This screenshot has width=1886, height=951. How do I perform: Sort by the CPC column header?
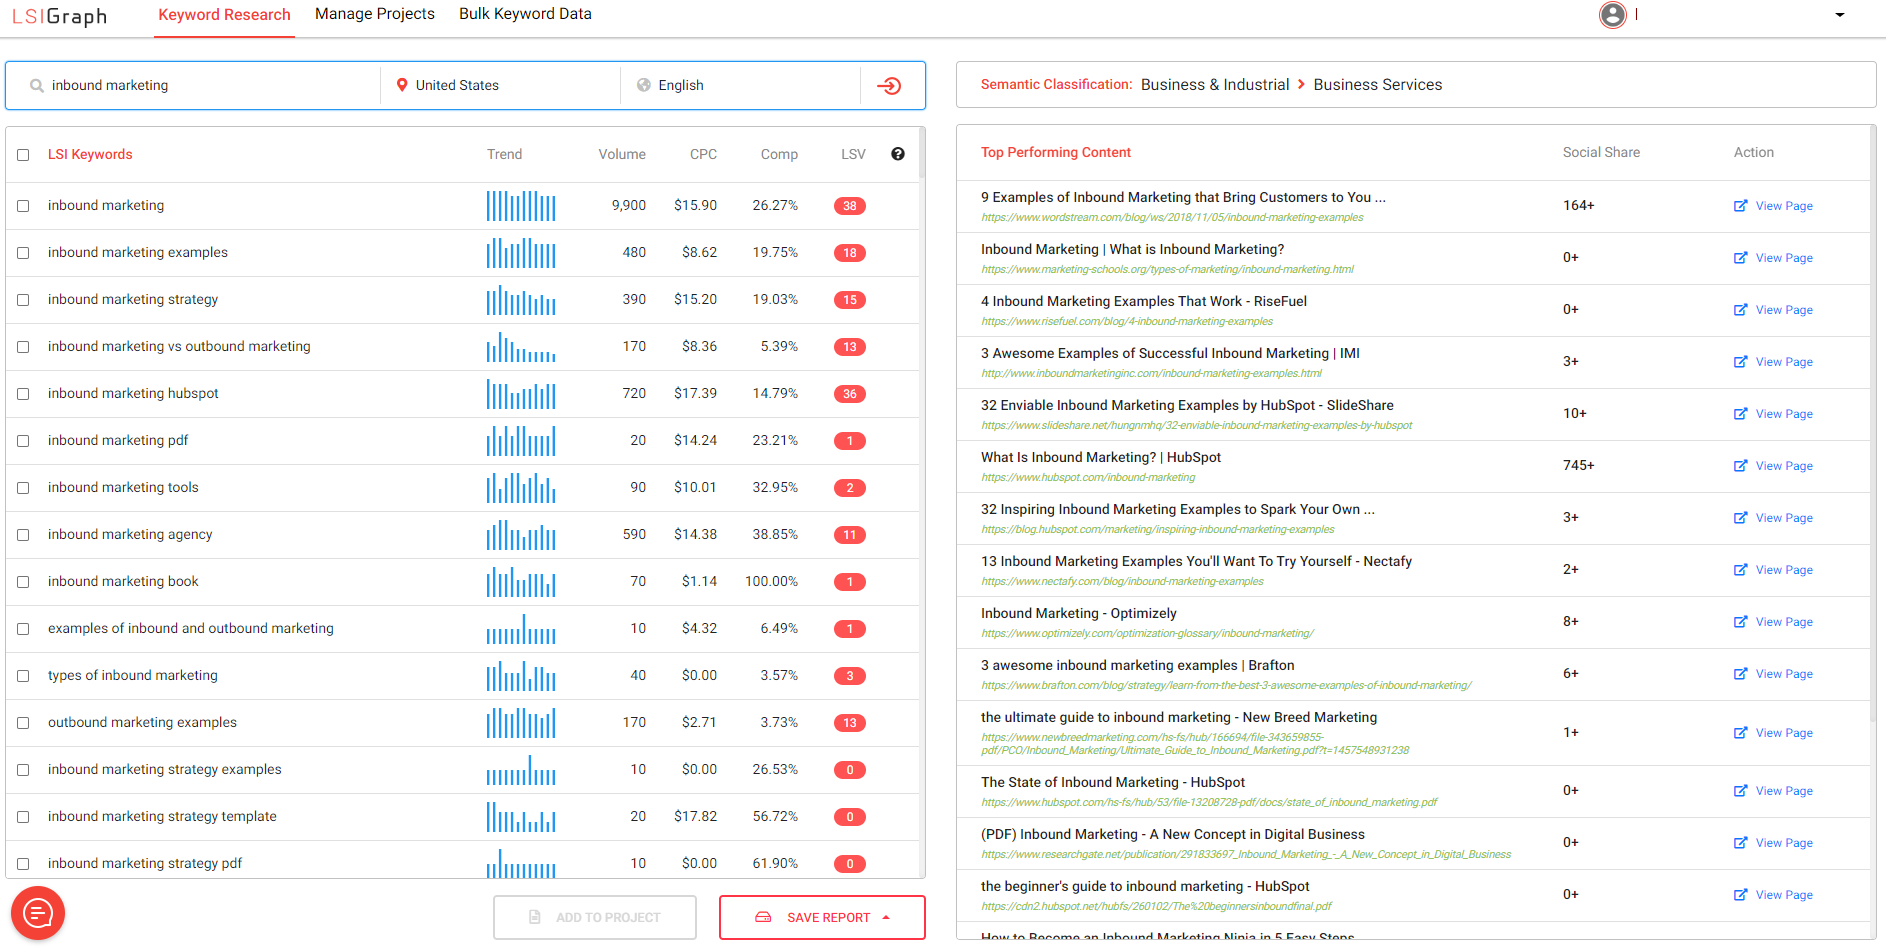(x=703, y=154)
